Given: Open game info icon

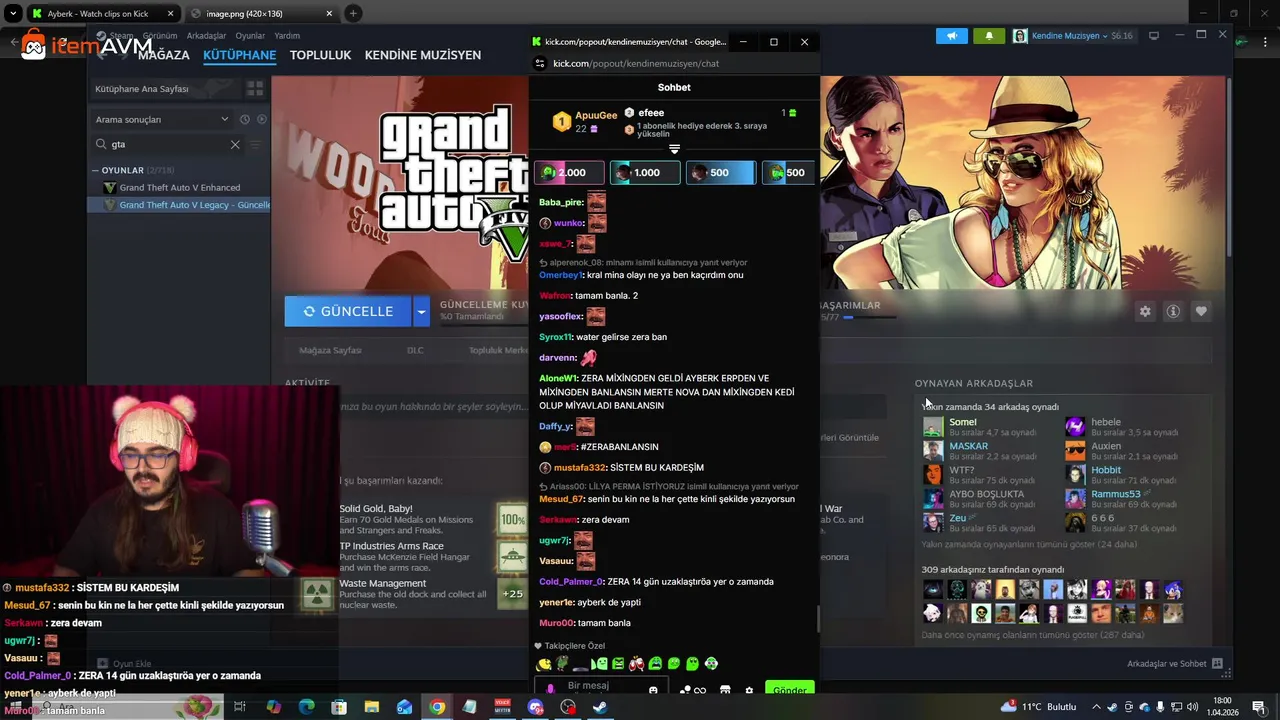Looking at the screenshot, I should tap(1173, 311).
